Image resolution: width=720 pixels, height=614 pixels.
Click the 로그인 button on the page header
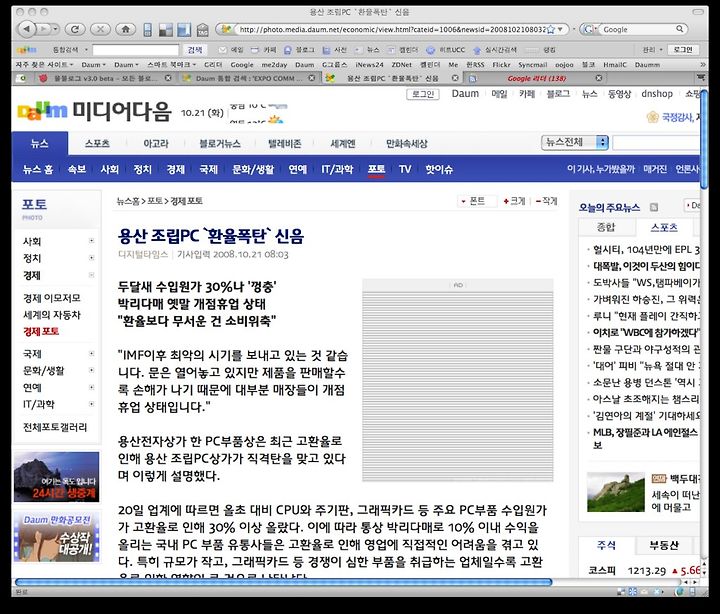423,94
